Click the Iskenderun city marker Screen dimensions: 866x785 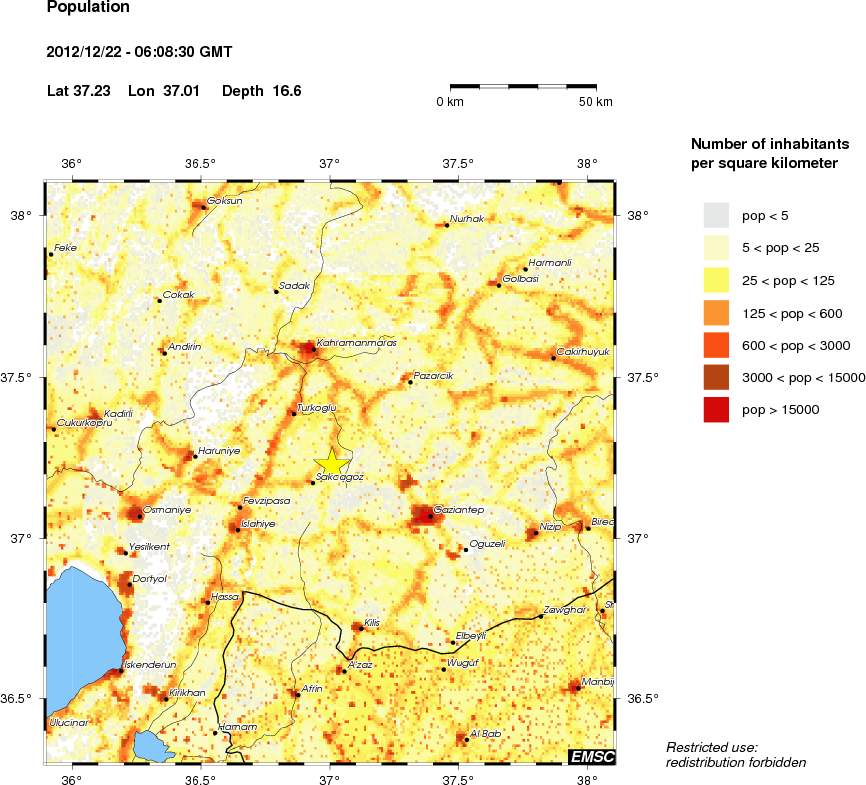coord(120,671)
